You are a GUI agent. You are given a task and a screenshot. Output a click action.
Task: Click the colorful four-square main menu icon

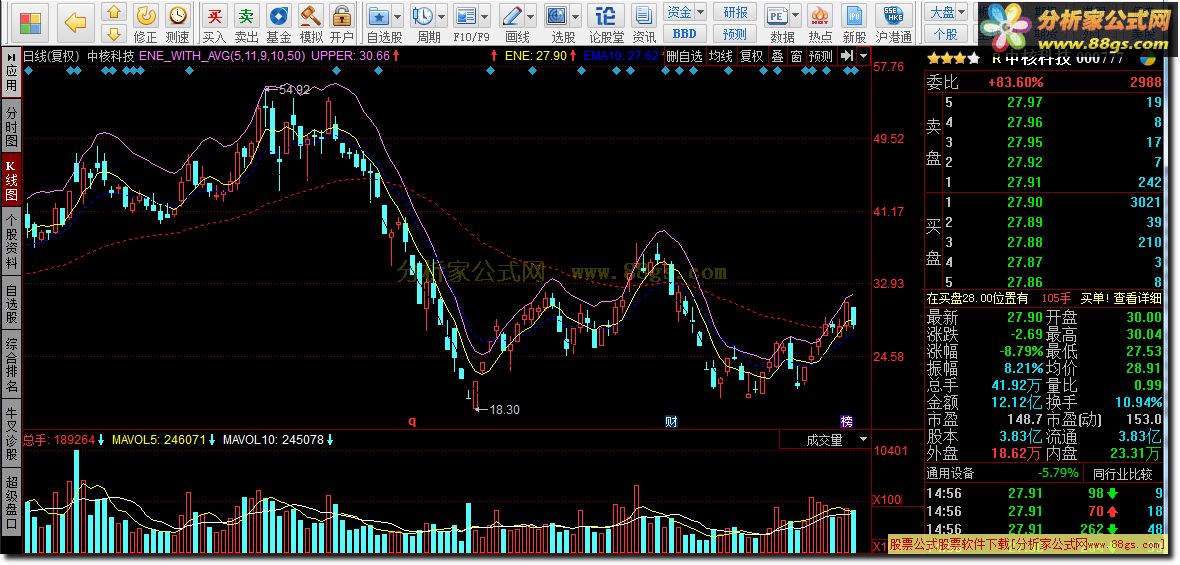31,23
